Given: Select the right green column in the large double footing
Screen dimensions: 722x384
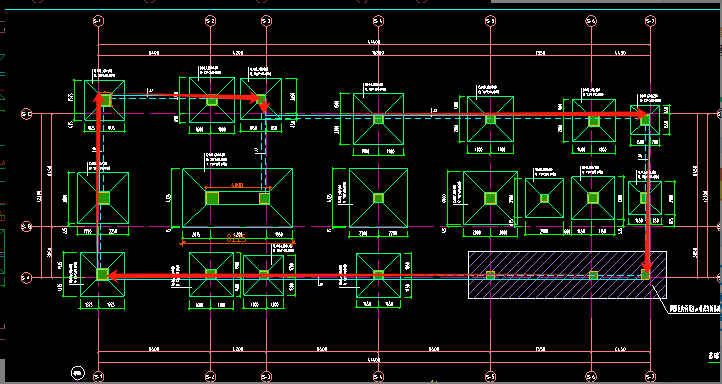Looking at the screenshot, I should click(x=264, y=198).
